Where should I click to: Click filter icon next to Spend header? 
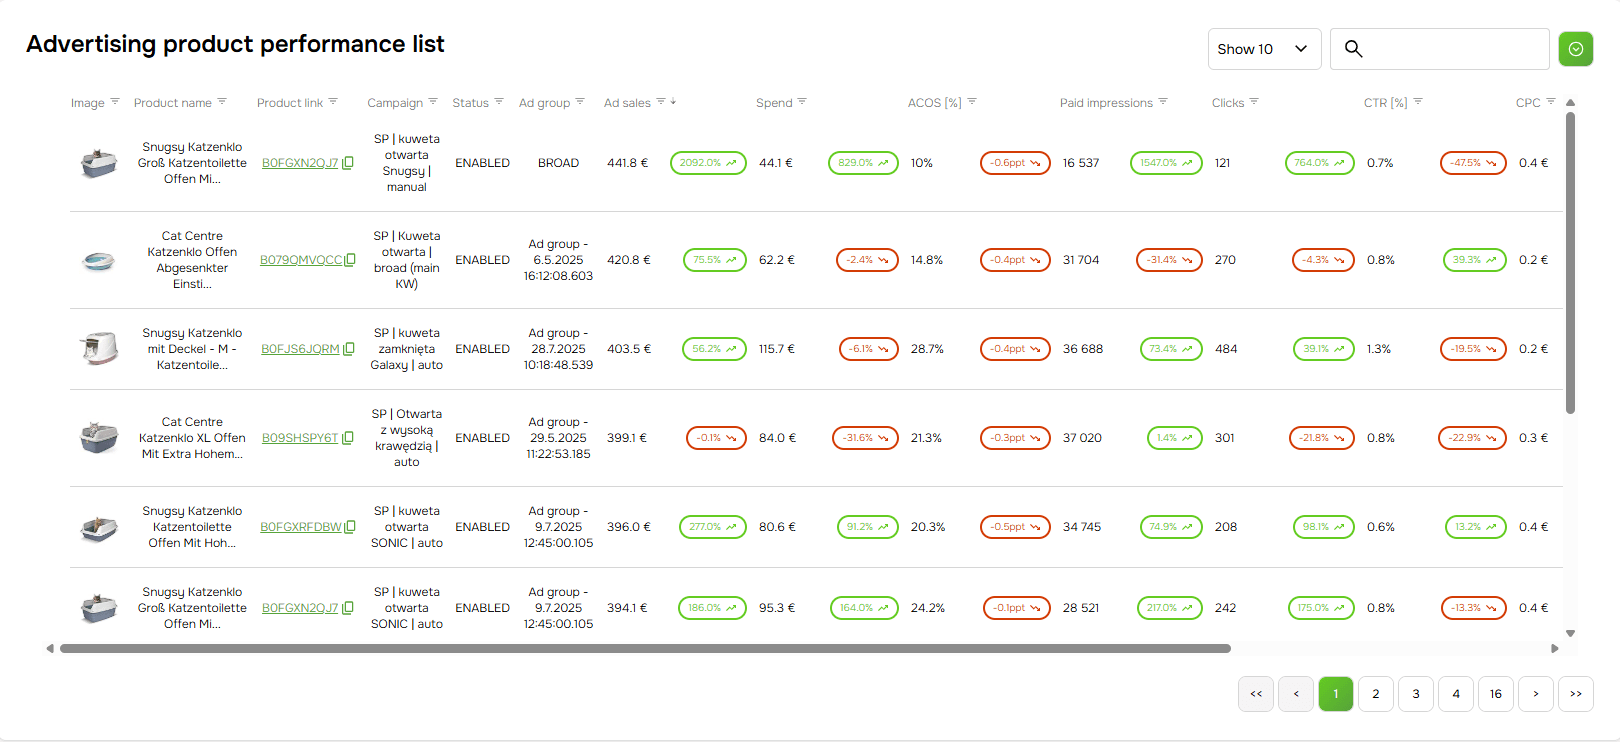[802, 102]
